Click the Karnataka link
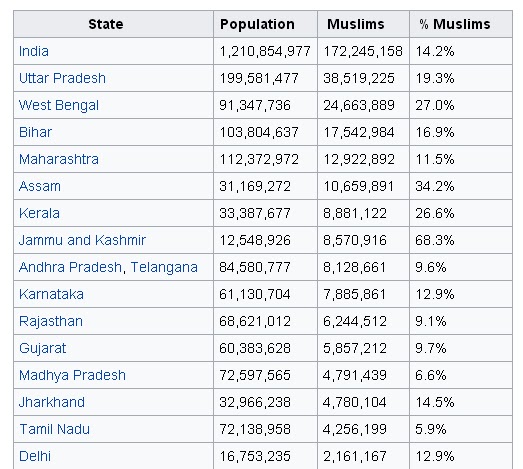This screenshot has height=469, width=523. 51,295
